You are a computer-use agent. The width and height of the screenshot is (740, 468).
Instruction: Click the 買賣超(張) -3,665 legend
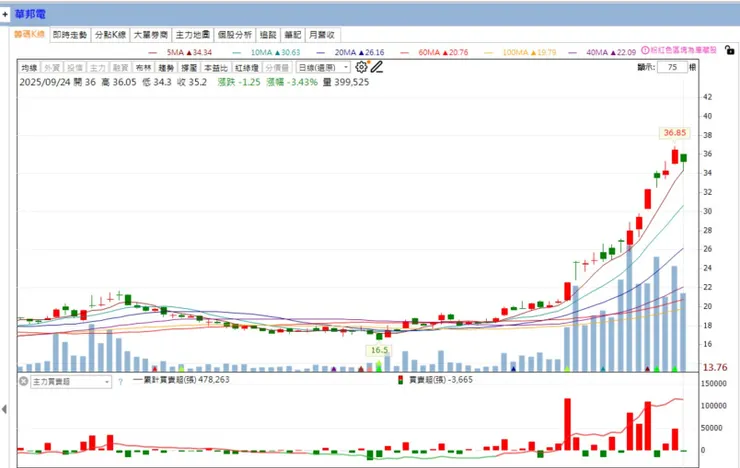coord(435,379)
